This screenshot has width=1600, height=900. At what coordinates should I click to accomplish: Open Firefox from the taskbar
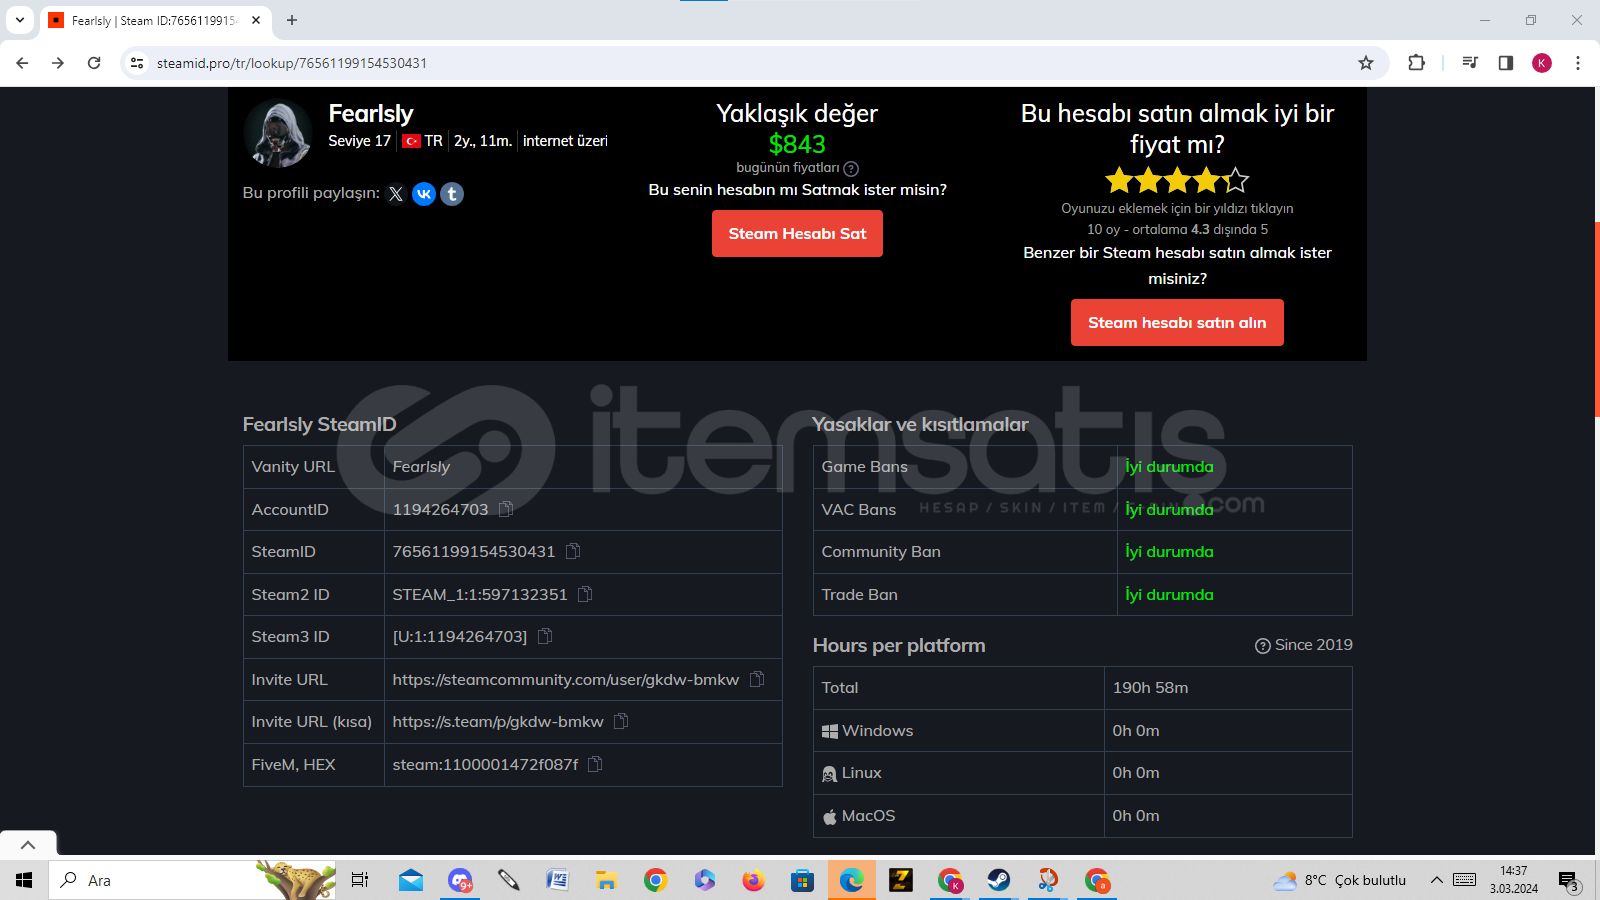click(x=753, y=880)
